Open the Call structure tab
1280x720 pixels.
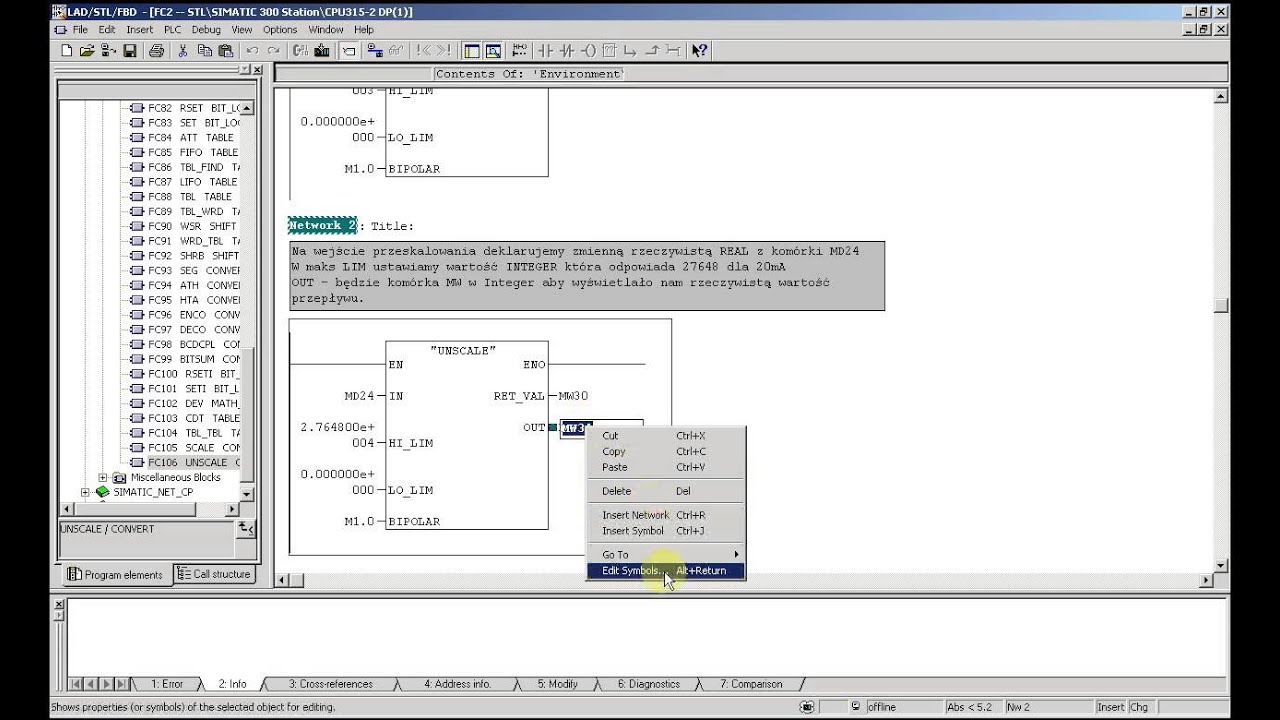point(215,574)
